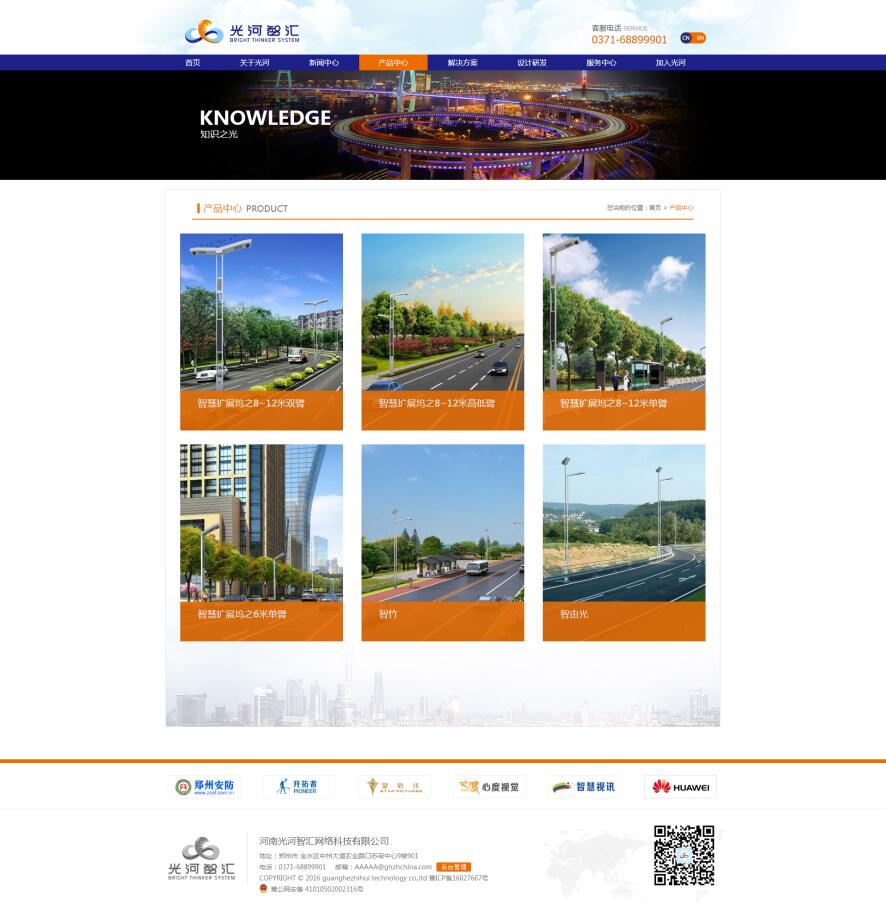Select the 加入光河 nav item

click(x=670, y=63)
